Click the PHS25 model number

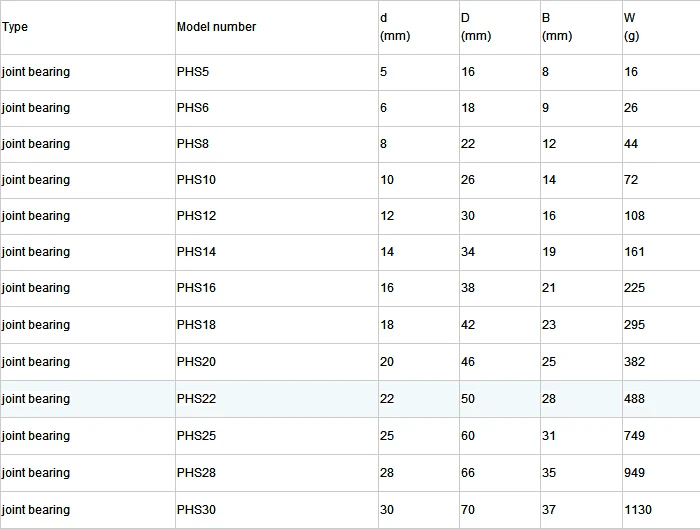[196, 436]
